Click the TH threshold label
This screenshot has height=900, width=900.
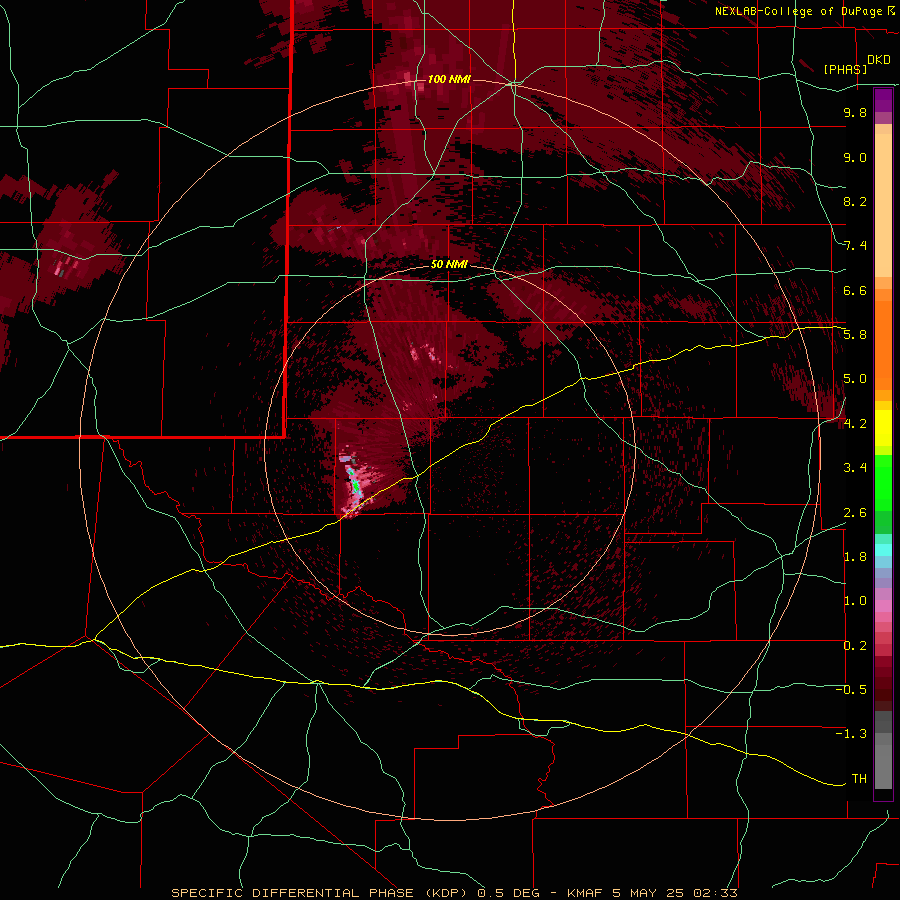click(x=859, y=779)
